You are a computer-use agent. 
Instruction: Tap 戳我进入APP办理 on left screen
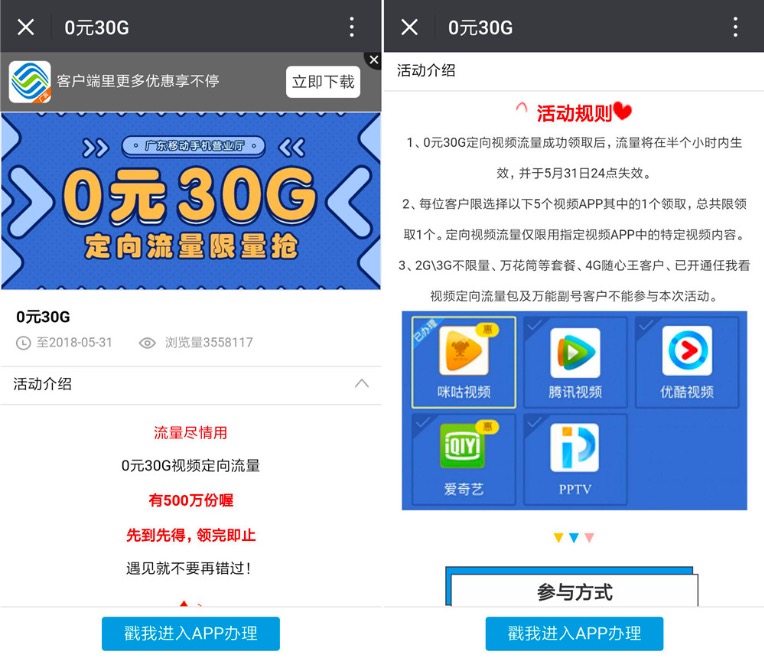pyautogui.click(x=191, y=633)
